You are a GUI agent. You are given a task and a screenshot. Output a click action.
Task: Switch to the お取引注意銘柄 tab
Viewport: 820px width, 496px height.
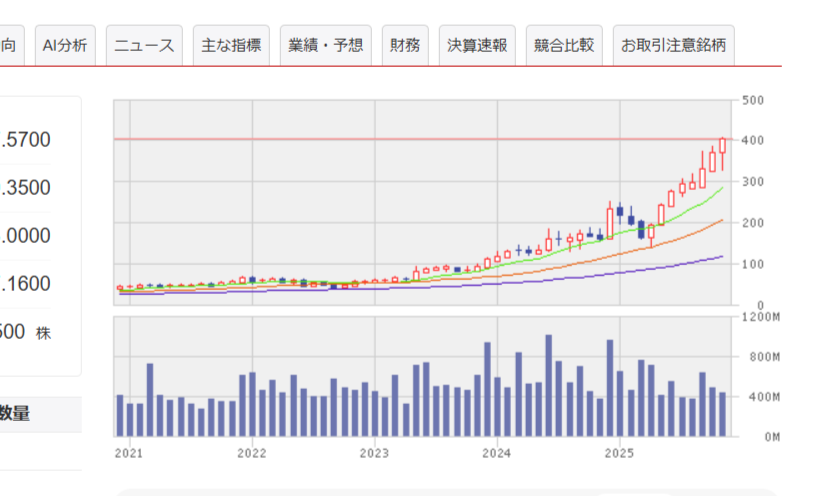pyautogui.click(x=673, y=45)
